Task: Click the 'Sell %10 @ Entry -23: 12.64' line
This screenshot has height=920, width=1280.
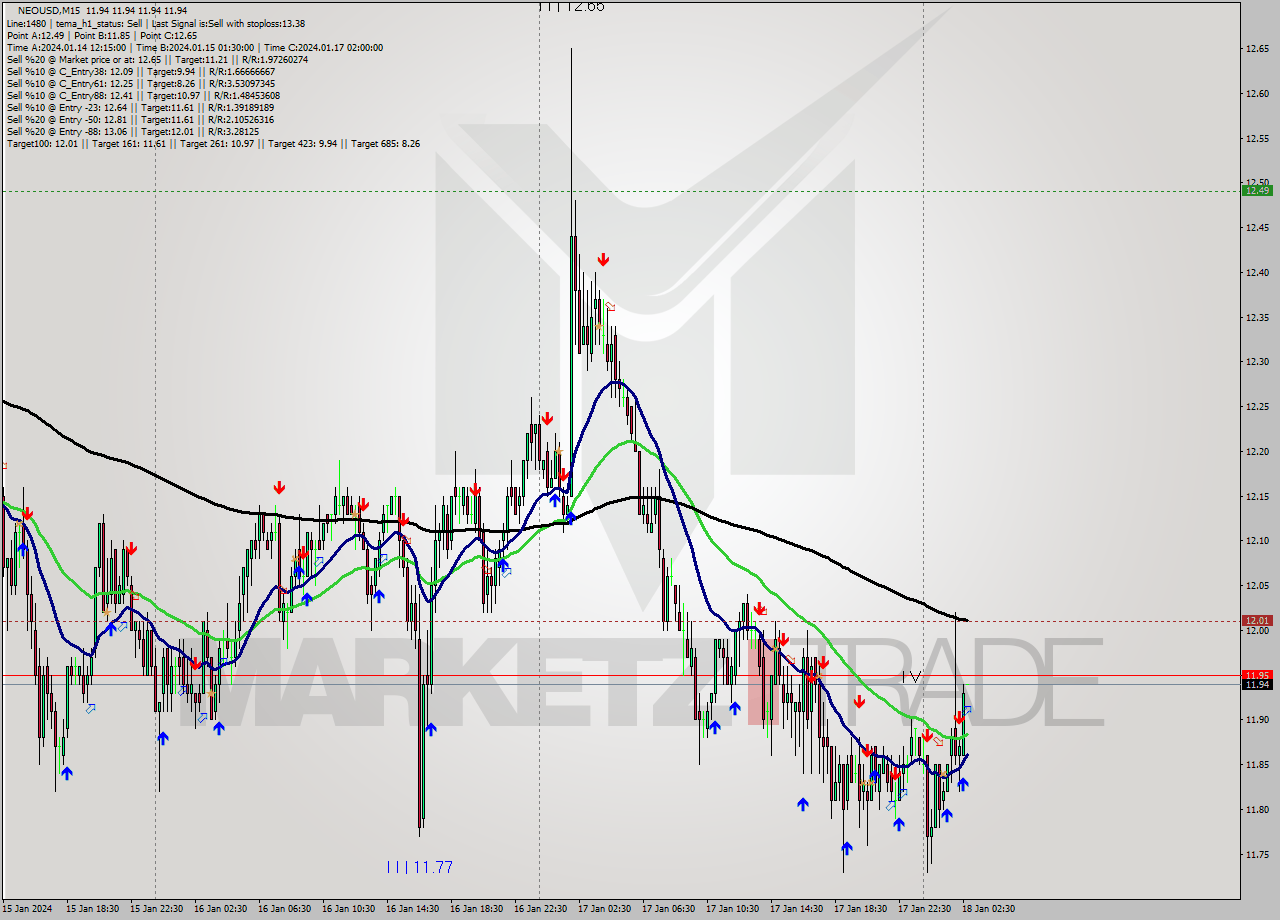Action: click(x=140, y=107)
